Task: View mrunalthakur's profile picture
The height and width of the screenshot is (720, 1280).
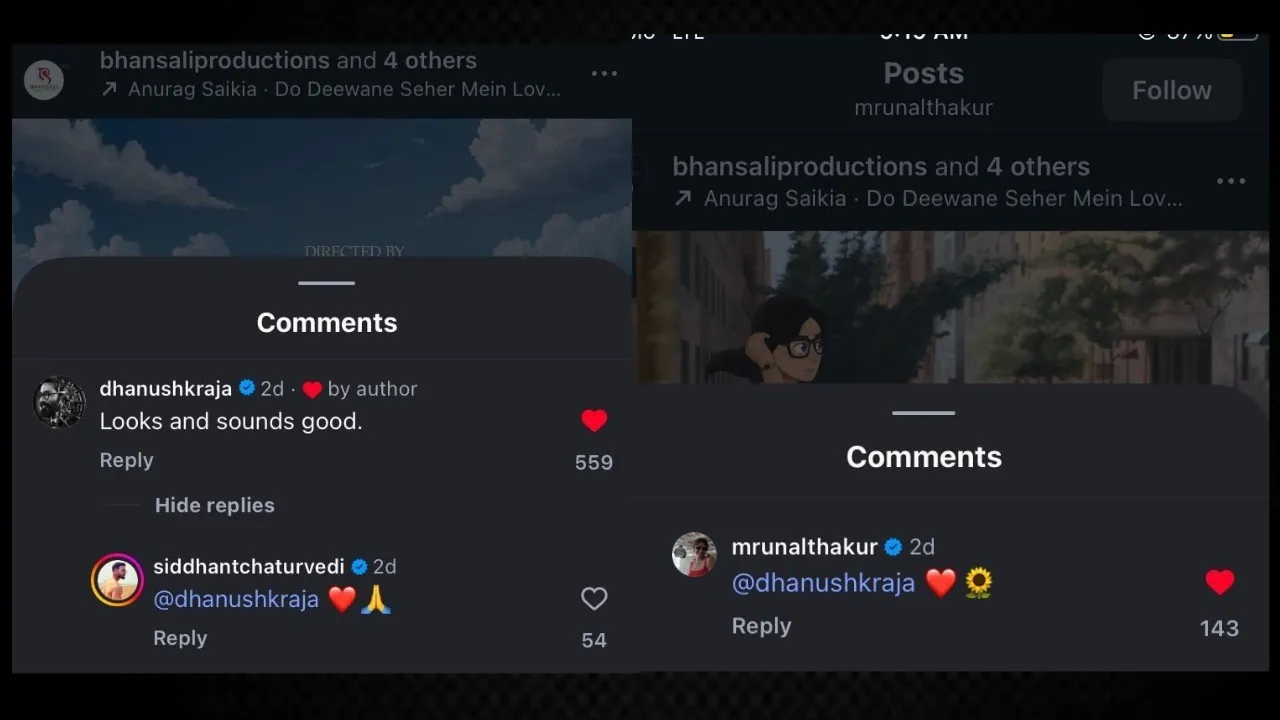Action: tap(694, 555)
